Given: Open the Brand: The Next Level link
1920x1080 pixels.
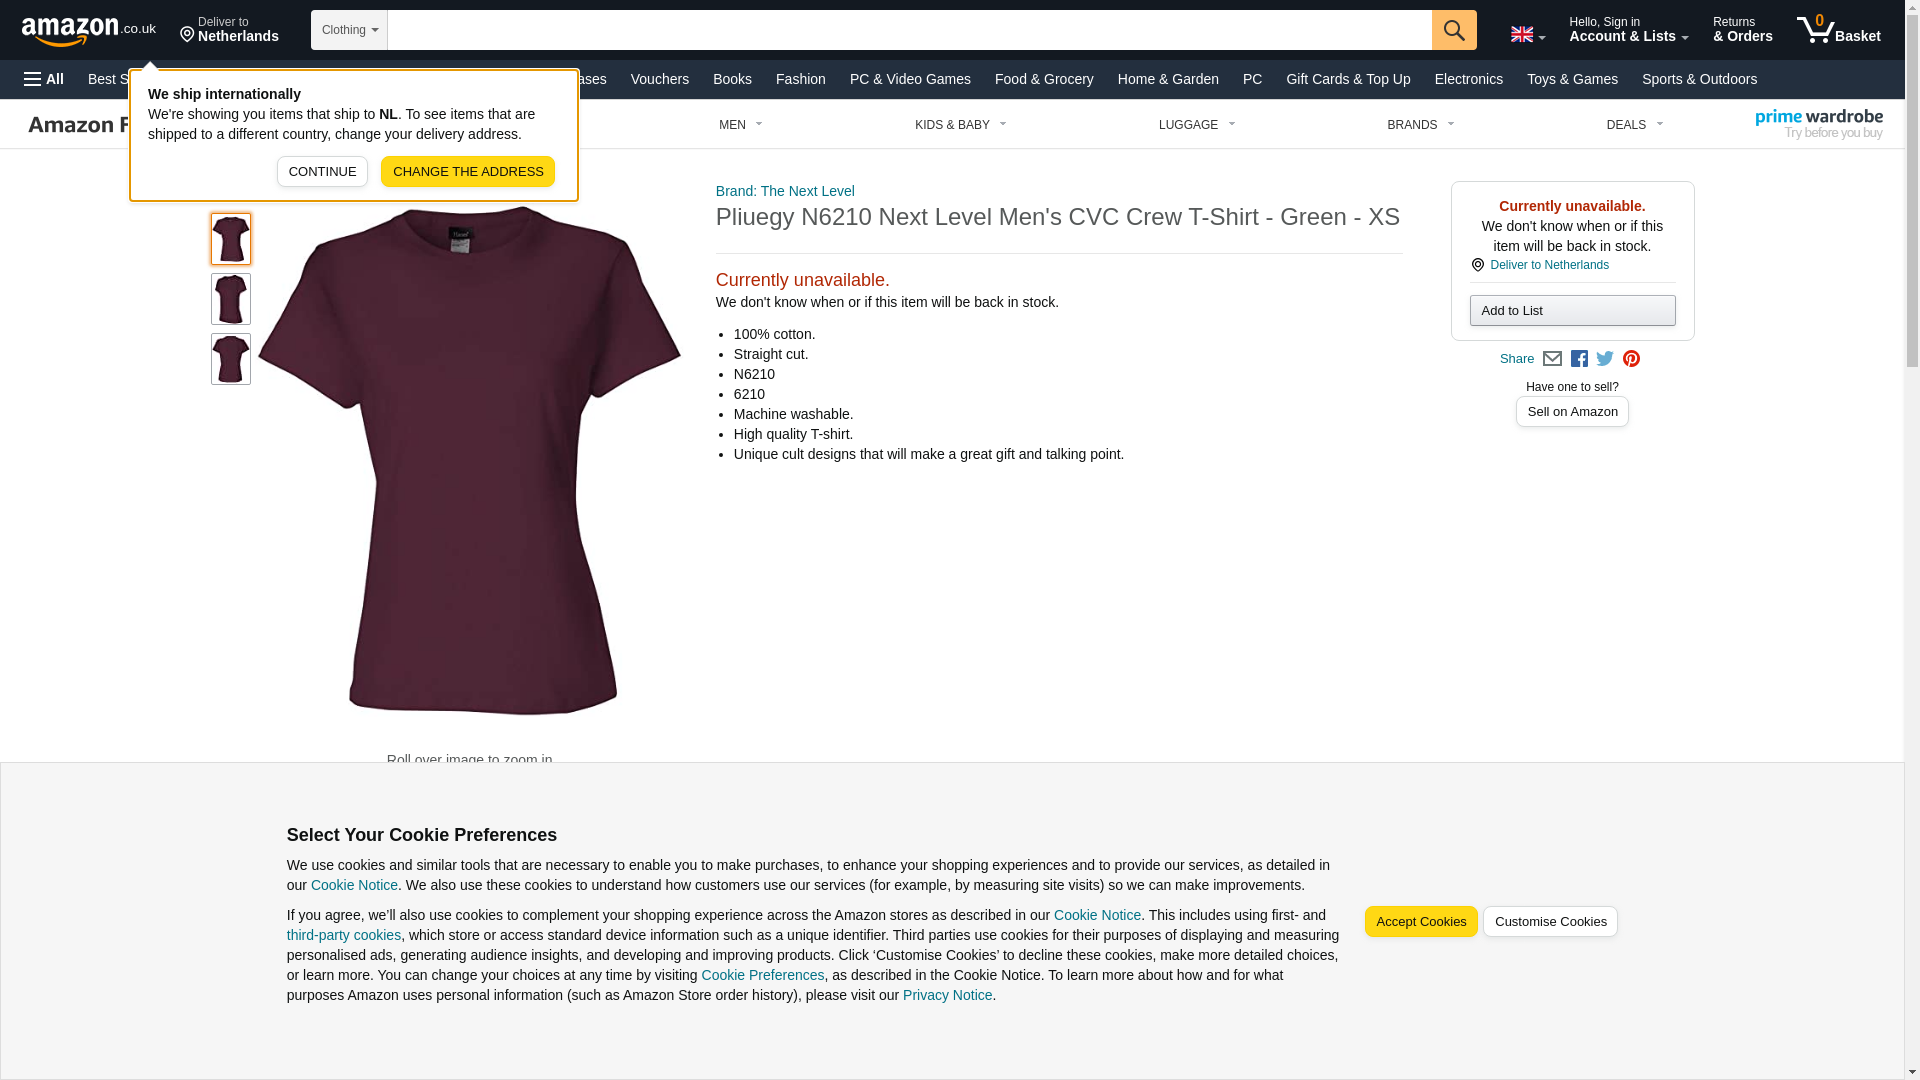Looking at the screenshot, I should tap(785, 191).
